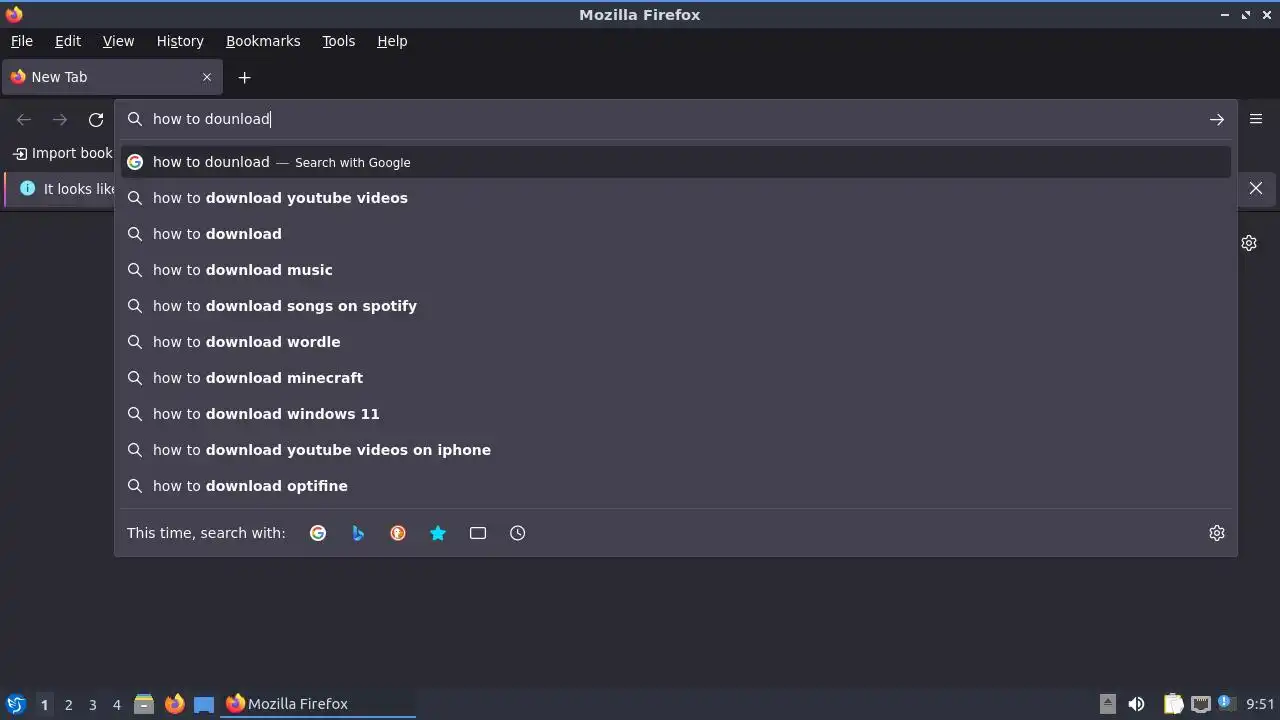Click the clock showing 9:51
This screenshot has height=720, width=1280.
click(1260, 704)
